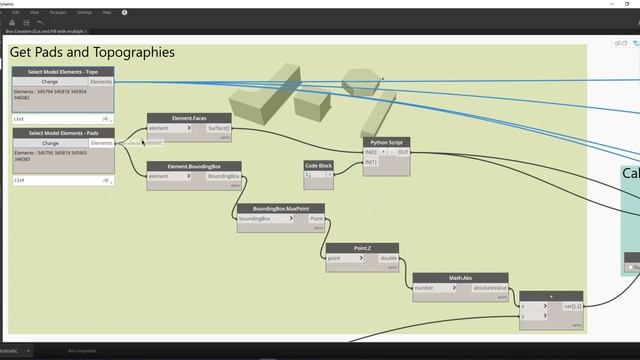640x360 pixels.
Task: Expand y port chevron on + node
Action: [x=544, y=316]
